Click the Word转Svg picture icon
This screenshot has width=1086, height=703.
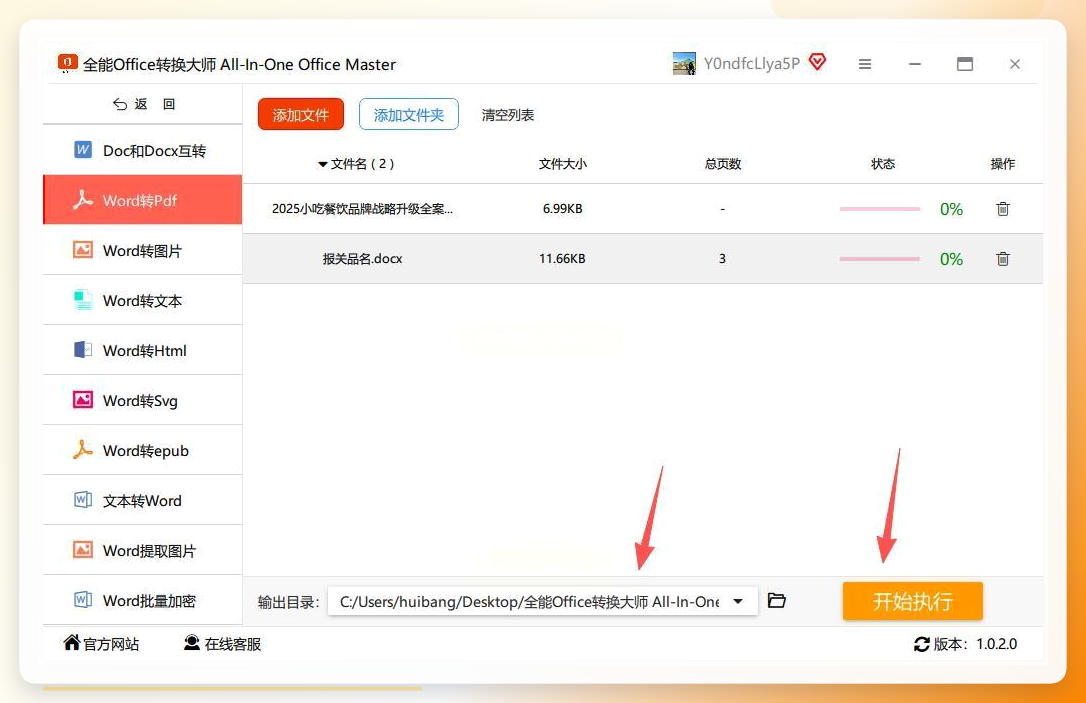(x=82, y=400)
